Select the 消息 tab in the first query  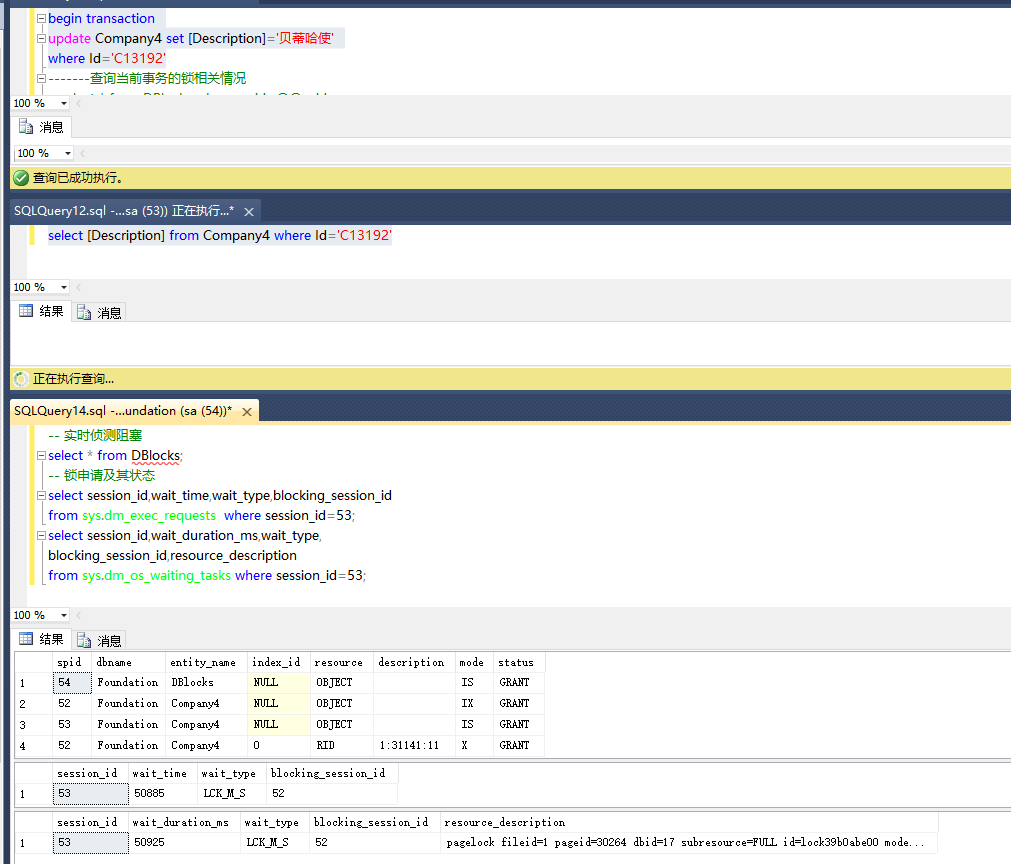(42, 127)
